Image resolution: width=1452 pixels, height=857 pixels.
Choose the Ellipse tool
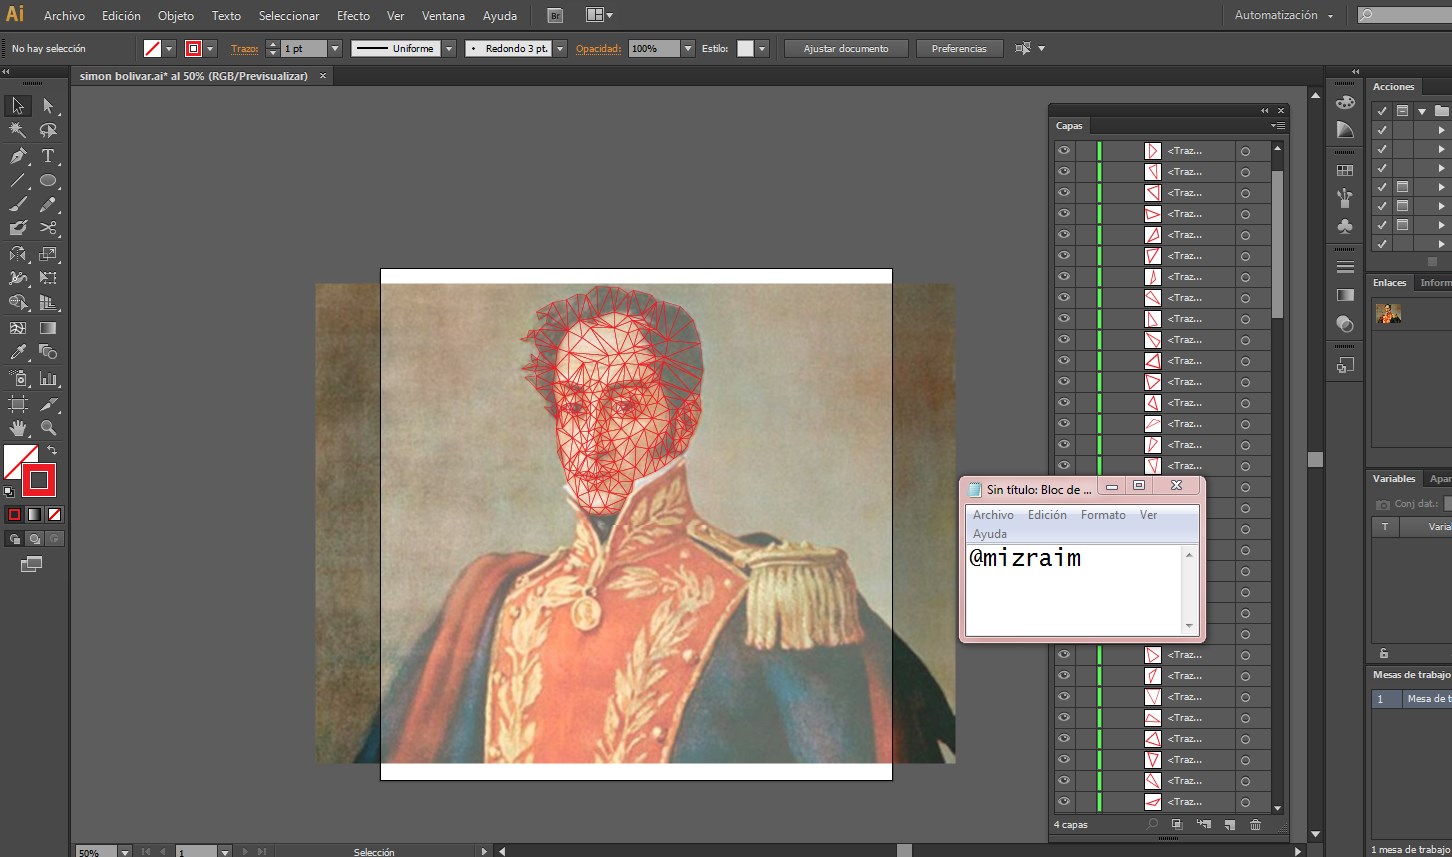coord(48,181)
